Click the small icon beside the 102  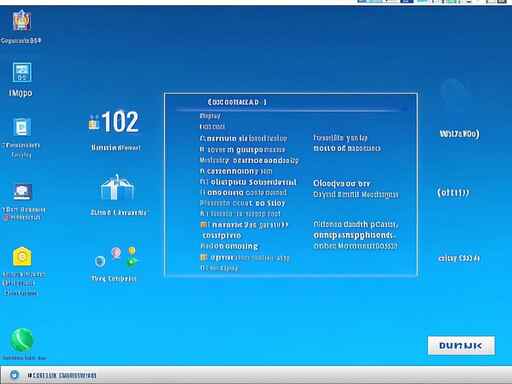94,122
